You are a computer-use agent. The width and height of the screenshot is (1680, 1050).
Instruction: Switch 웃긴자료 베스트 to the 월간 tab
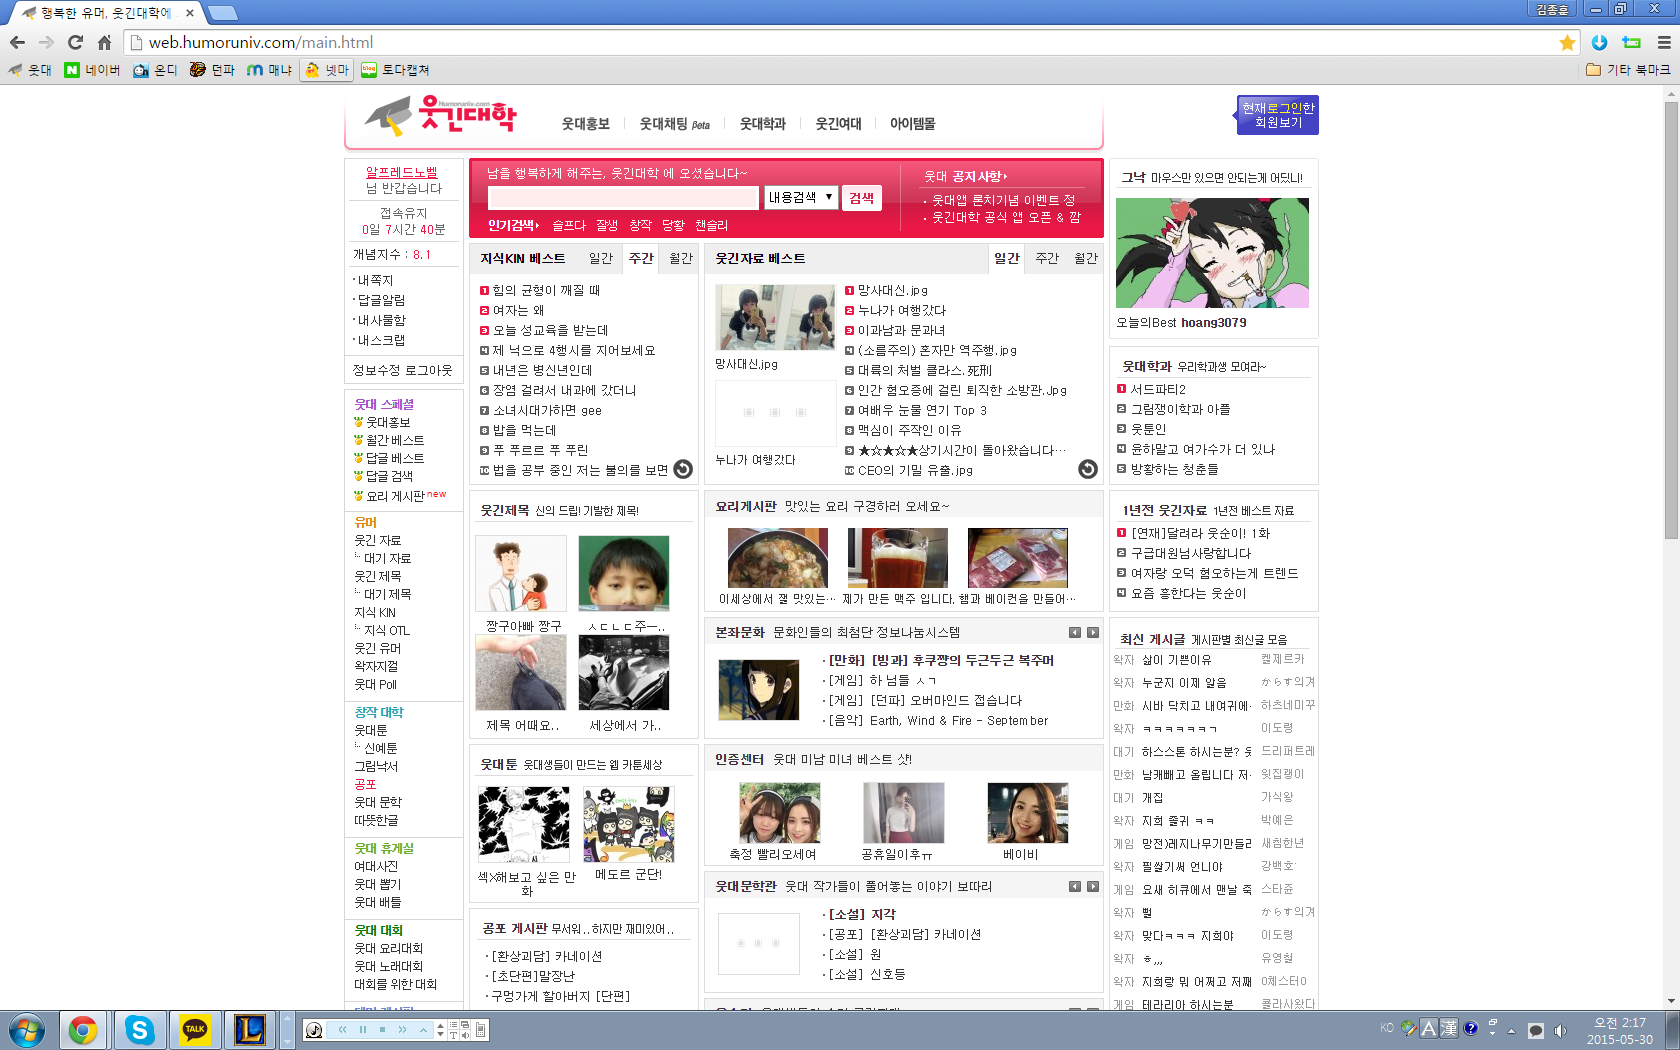pyautogui.click(x=1085, y=258)
